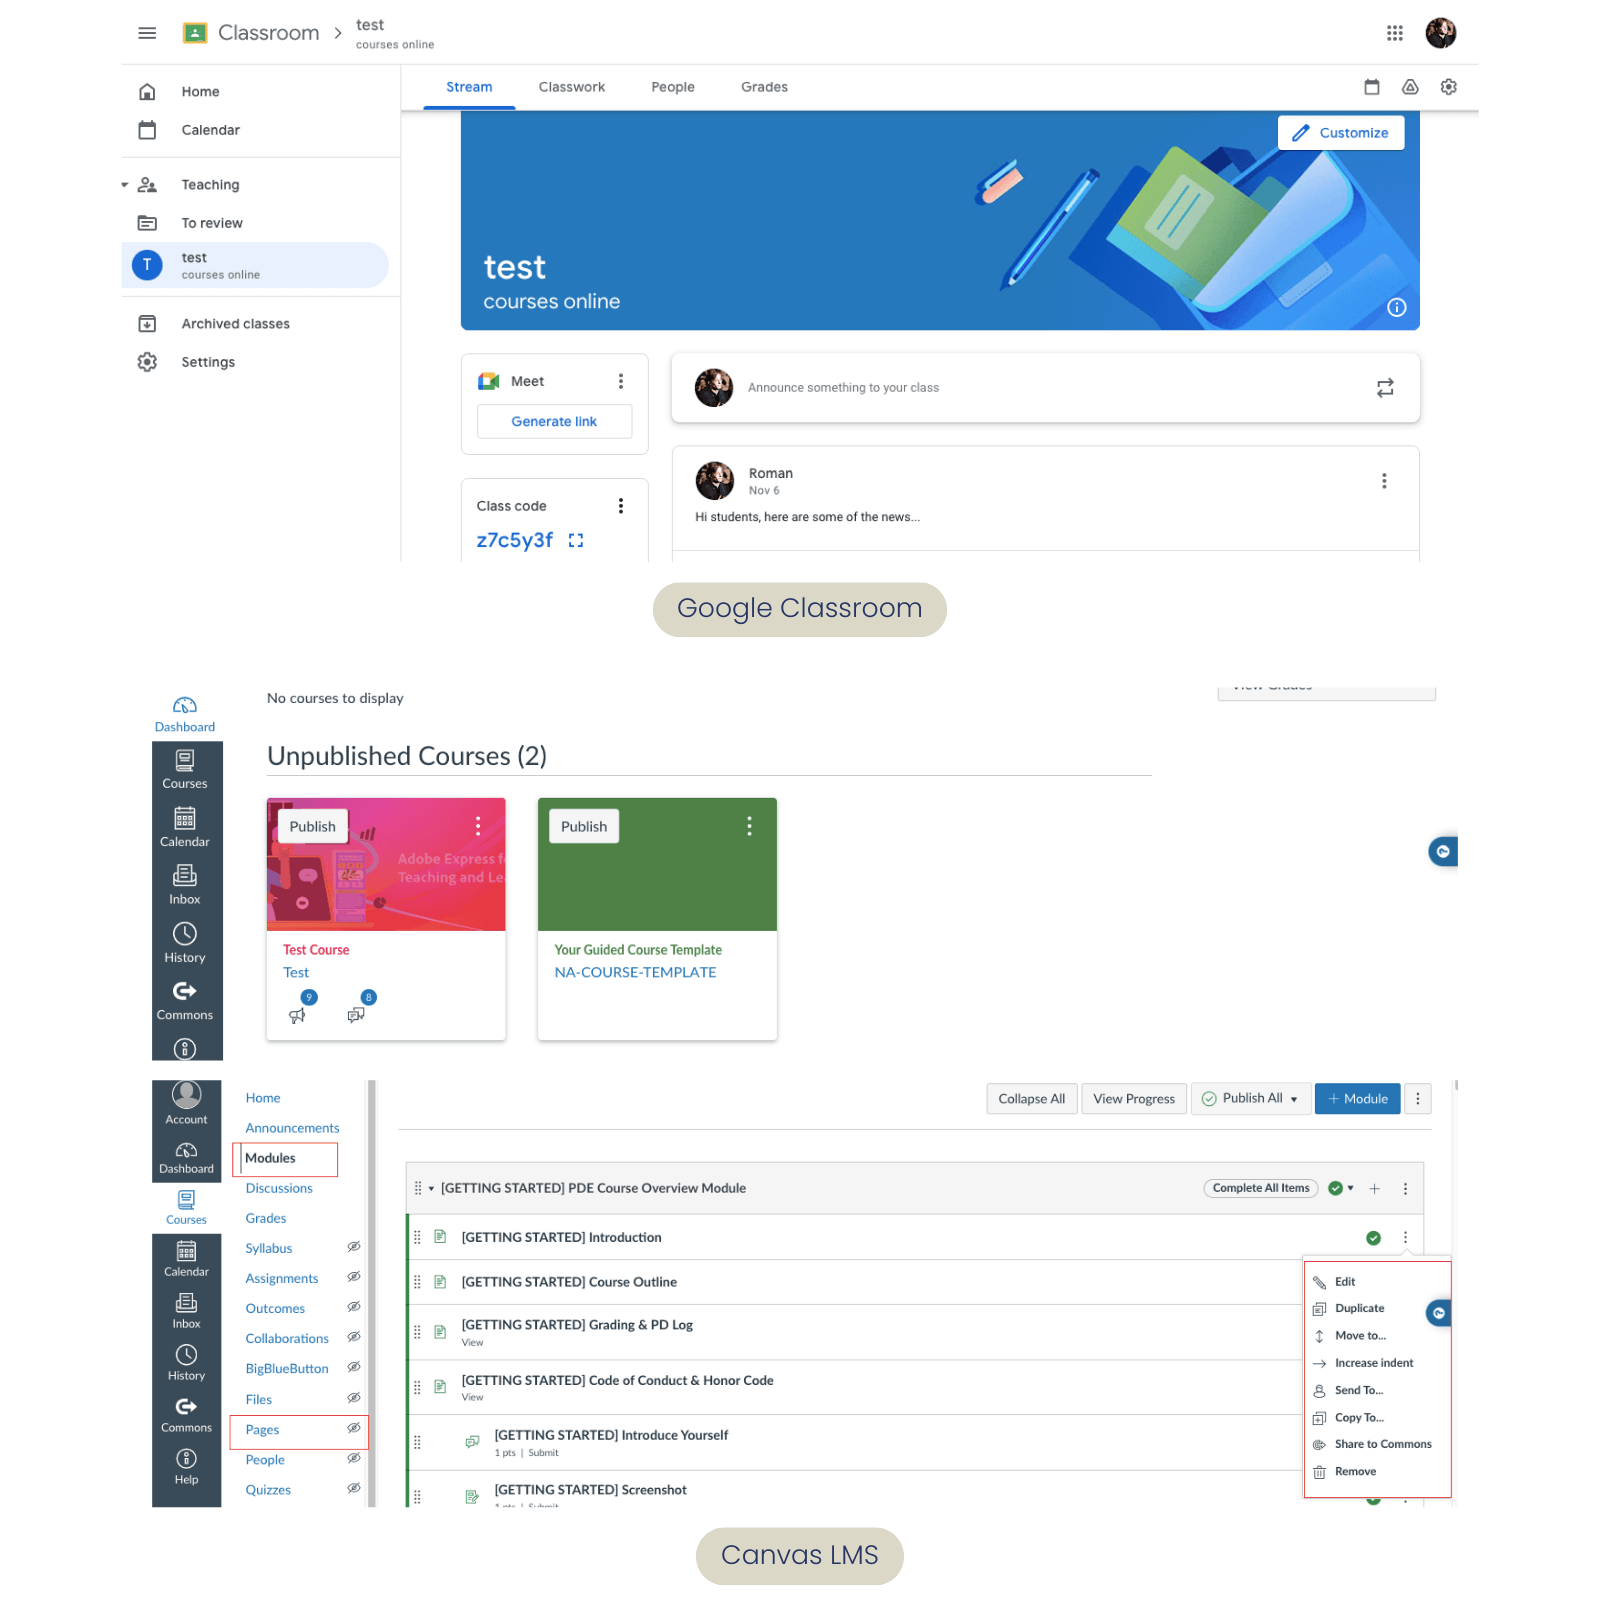Collapse the Teaching section arrow
The image size is (1600, 1600).
pyautogui.click(x=125, y=185)
